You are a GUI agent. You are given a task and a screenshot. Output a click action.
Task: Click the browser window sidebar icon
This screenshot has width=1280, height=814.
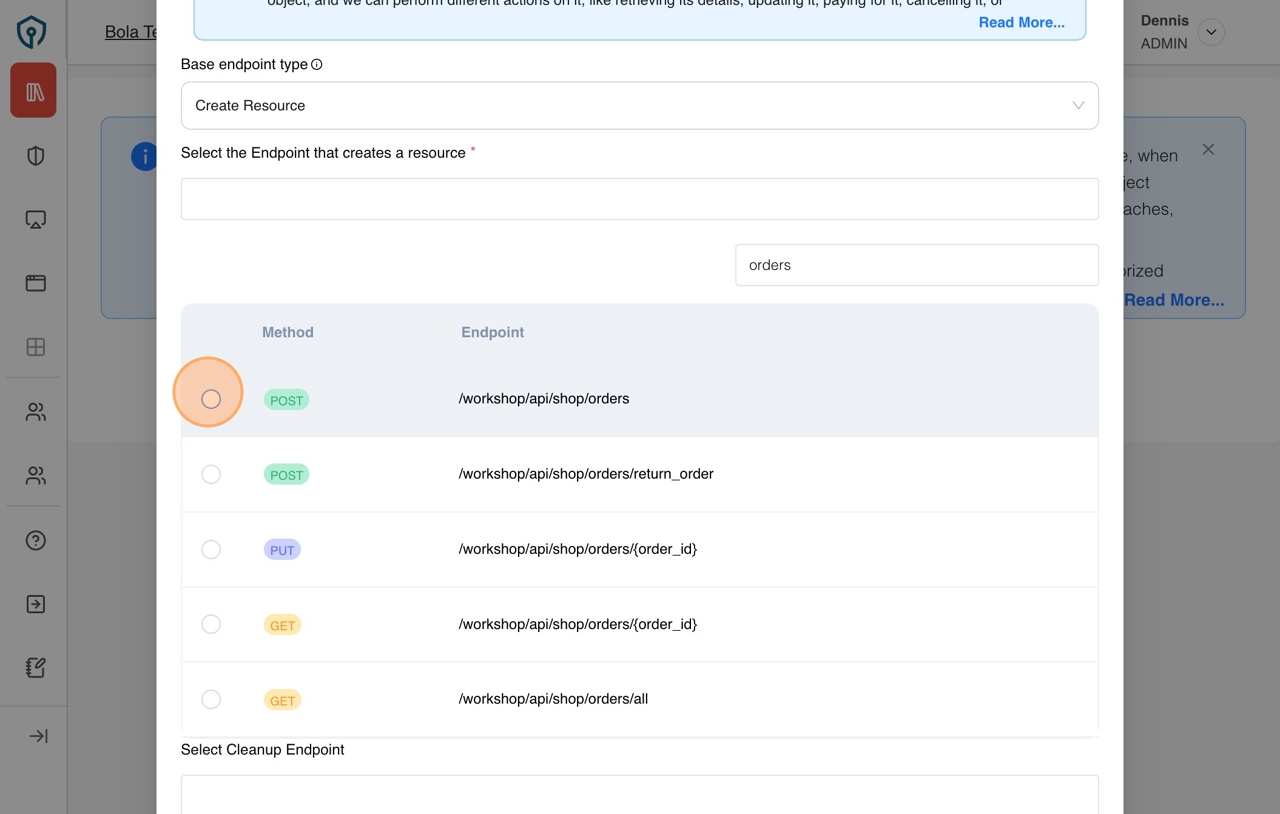point(34,283)
